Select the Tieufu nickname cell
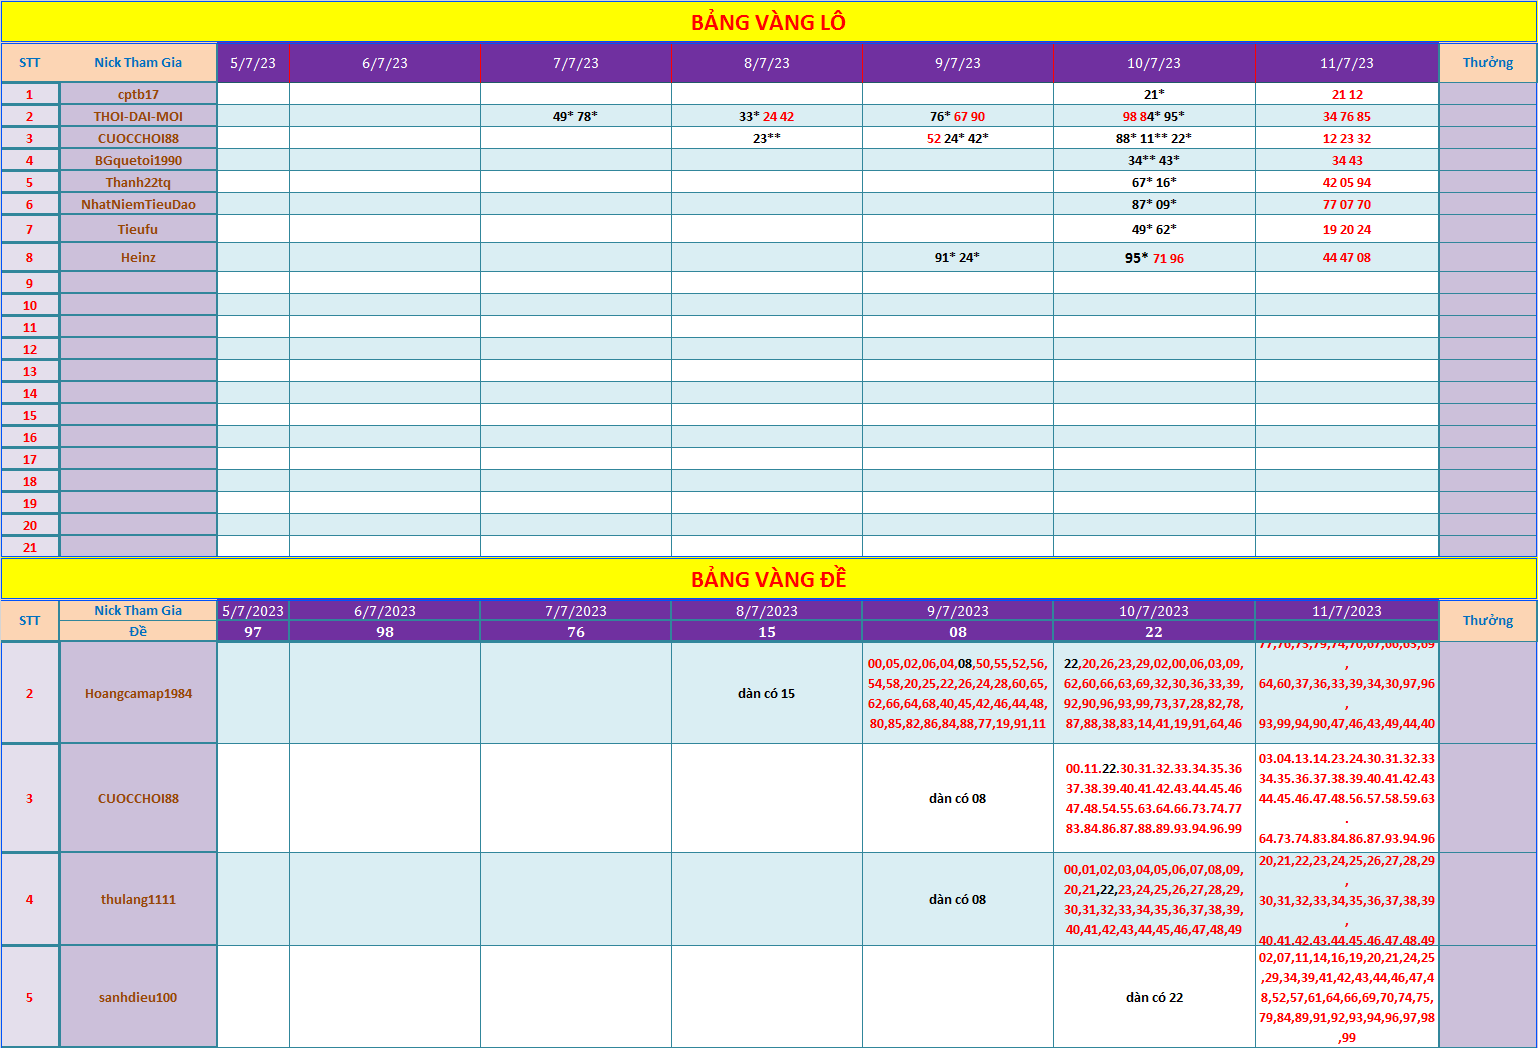The image size is (1538, 1048). (138, 229)
